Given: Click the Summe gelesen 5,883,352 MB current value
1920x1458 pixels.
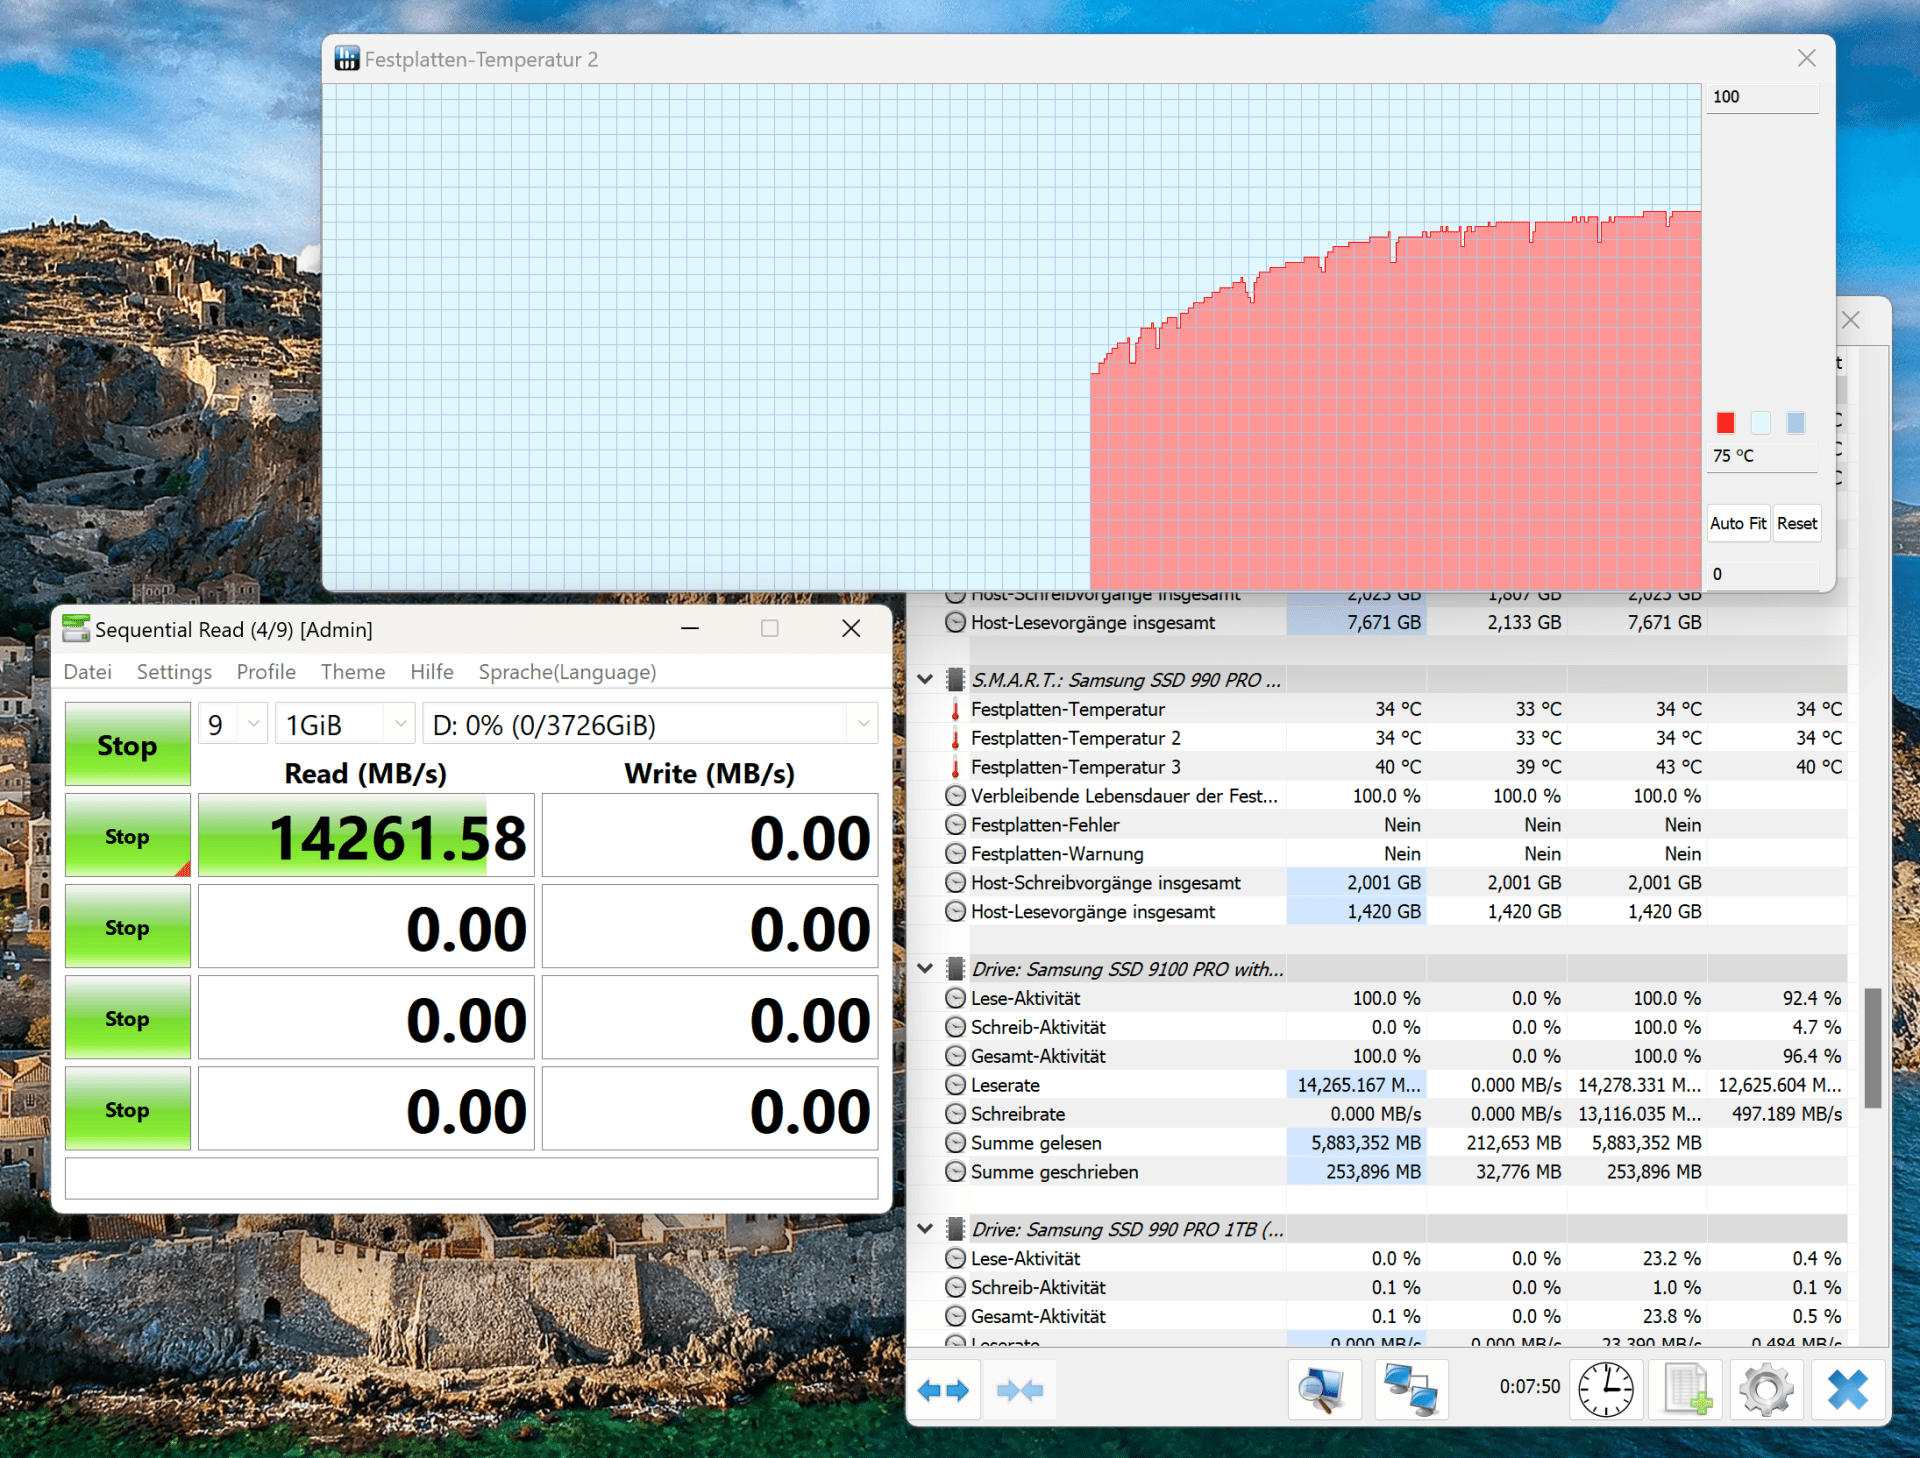Looking at the screenshot, I should 1358,1143.
